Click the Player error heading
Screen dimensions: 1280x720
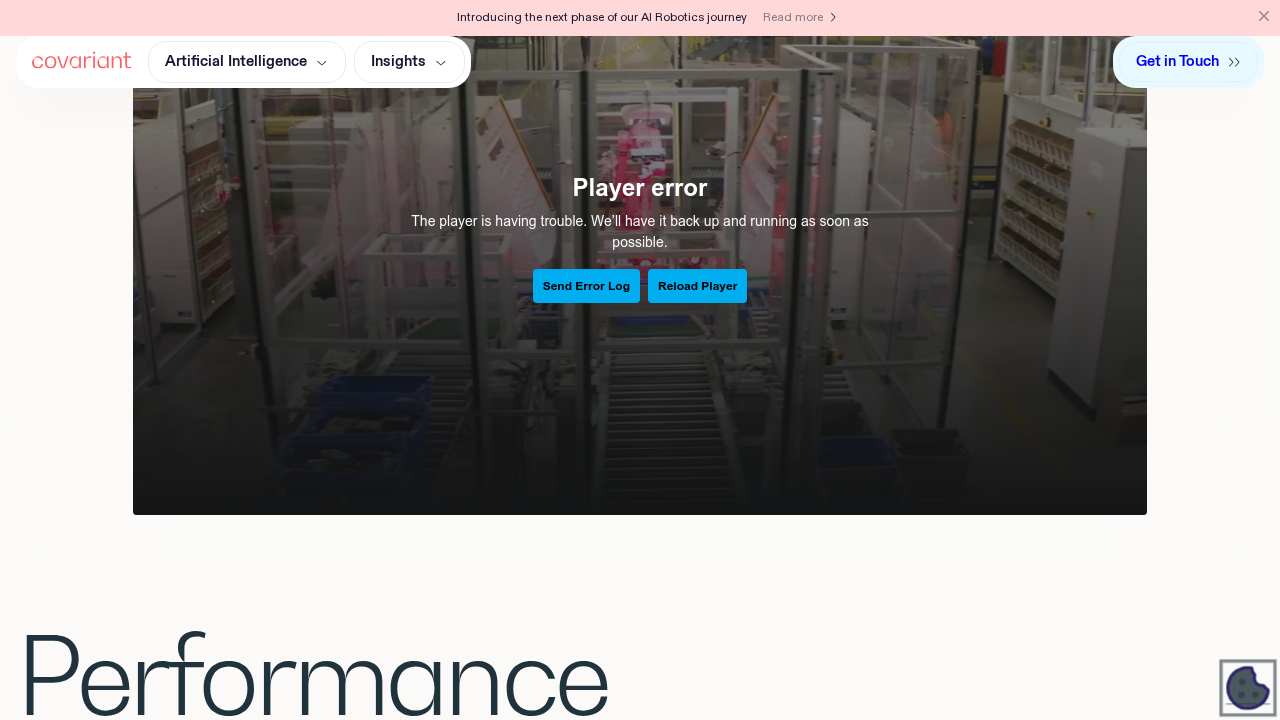pyautogui.click(x=640, y=188)
